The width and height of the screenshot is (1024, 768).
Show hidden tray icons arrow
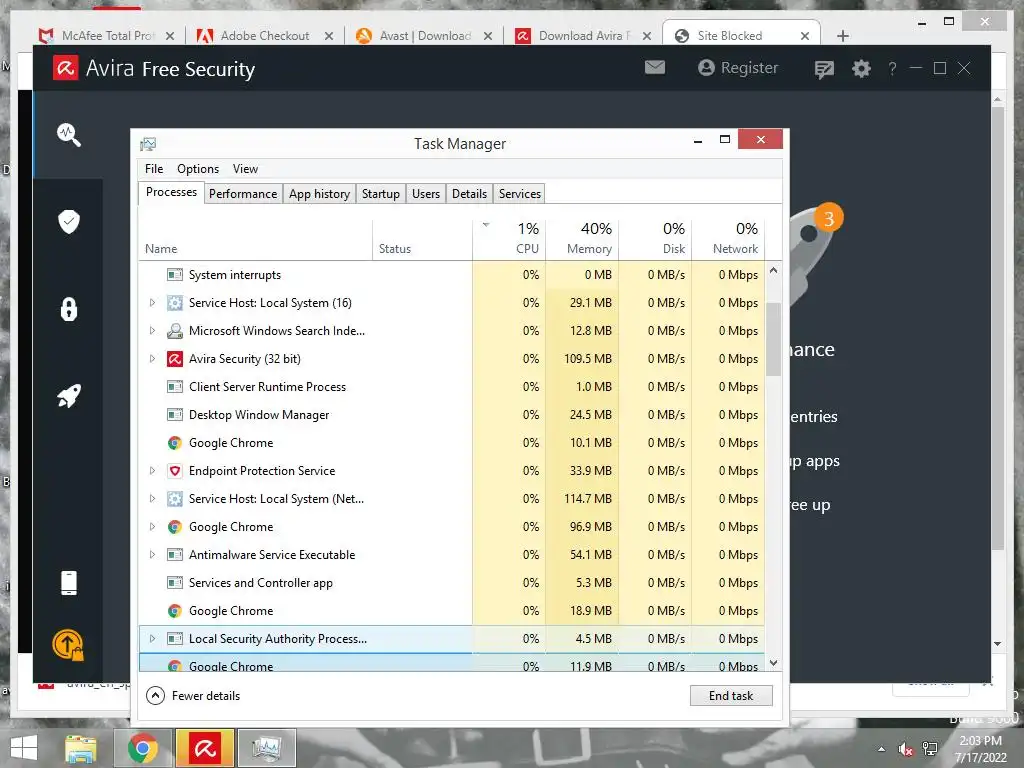882,749
